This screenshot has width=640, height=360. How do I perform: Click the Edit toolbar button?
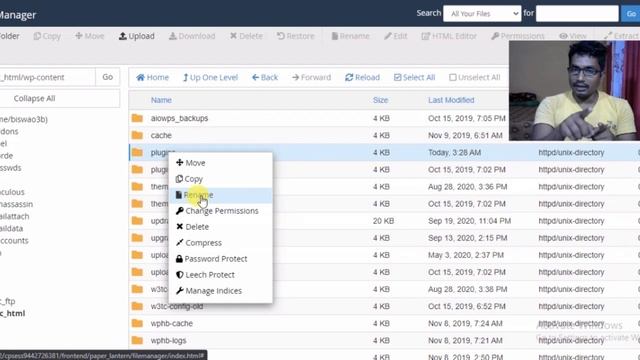[396, 36]
